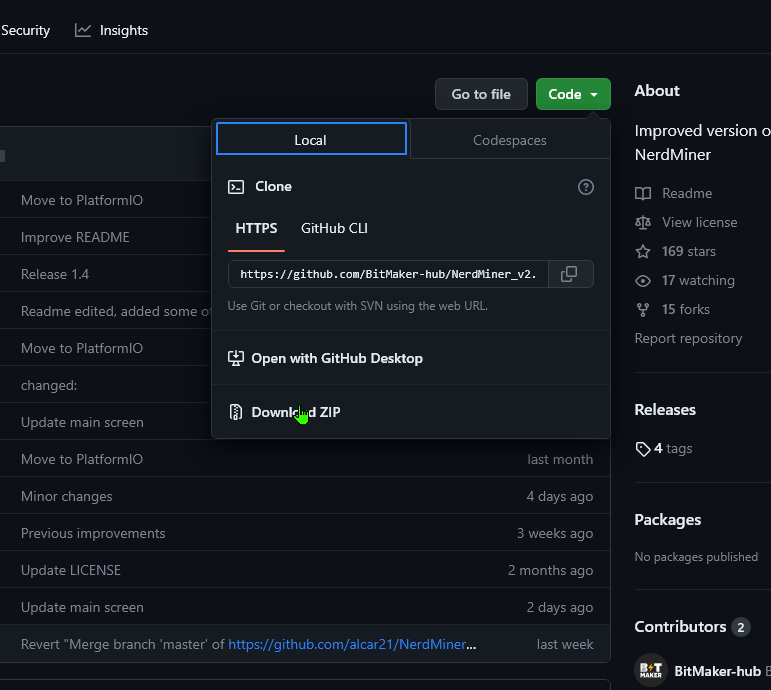Viewport: 771px width, 690px height.
Task: Click the 3 weeks ago timestamp
Action: point(555,533)
